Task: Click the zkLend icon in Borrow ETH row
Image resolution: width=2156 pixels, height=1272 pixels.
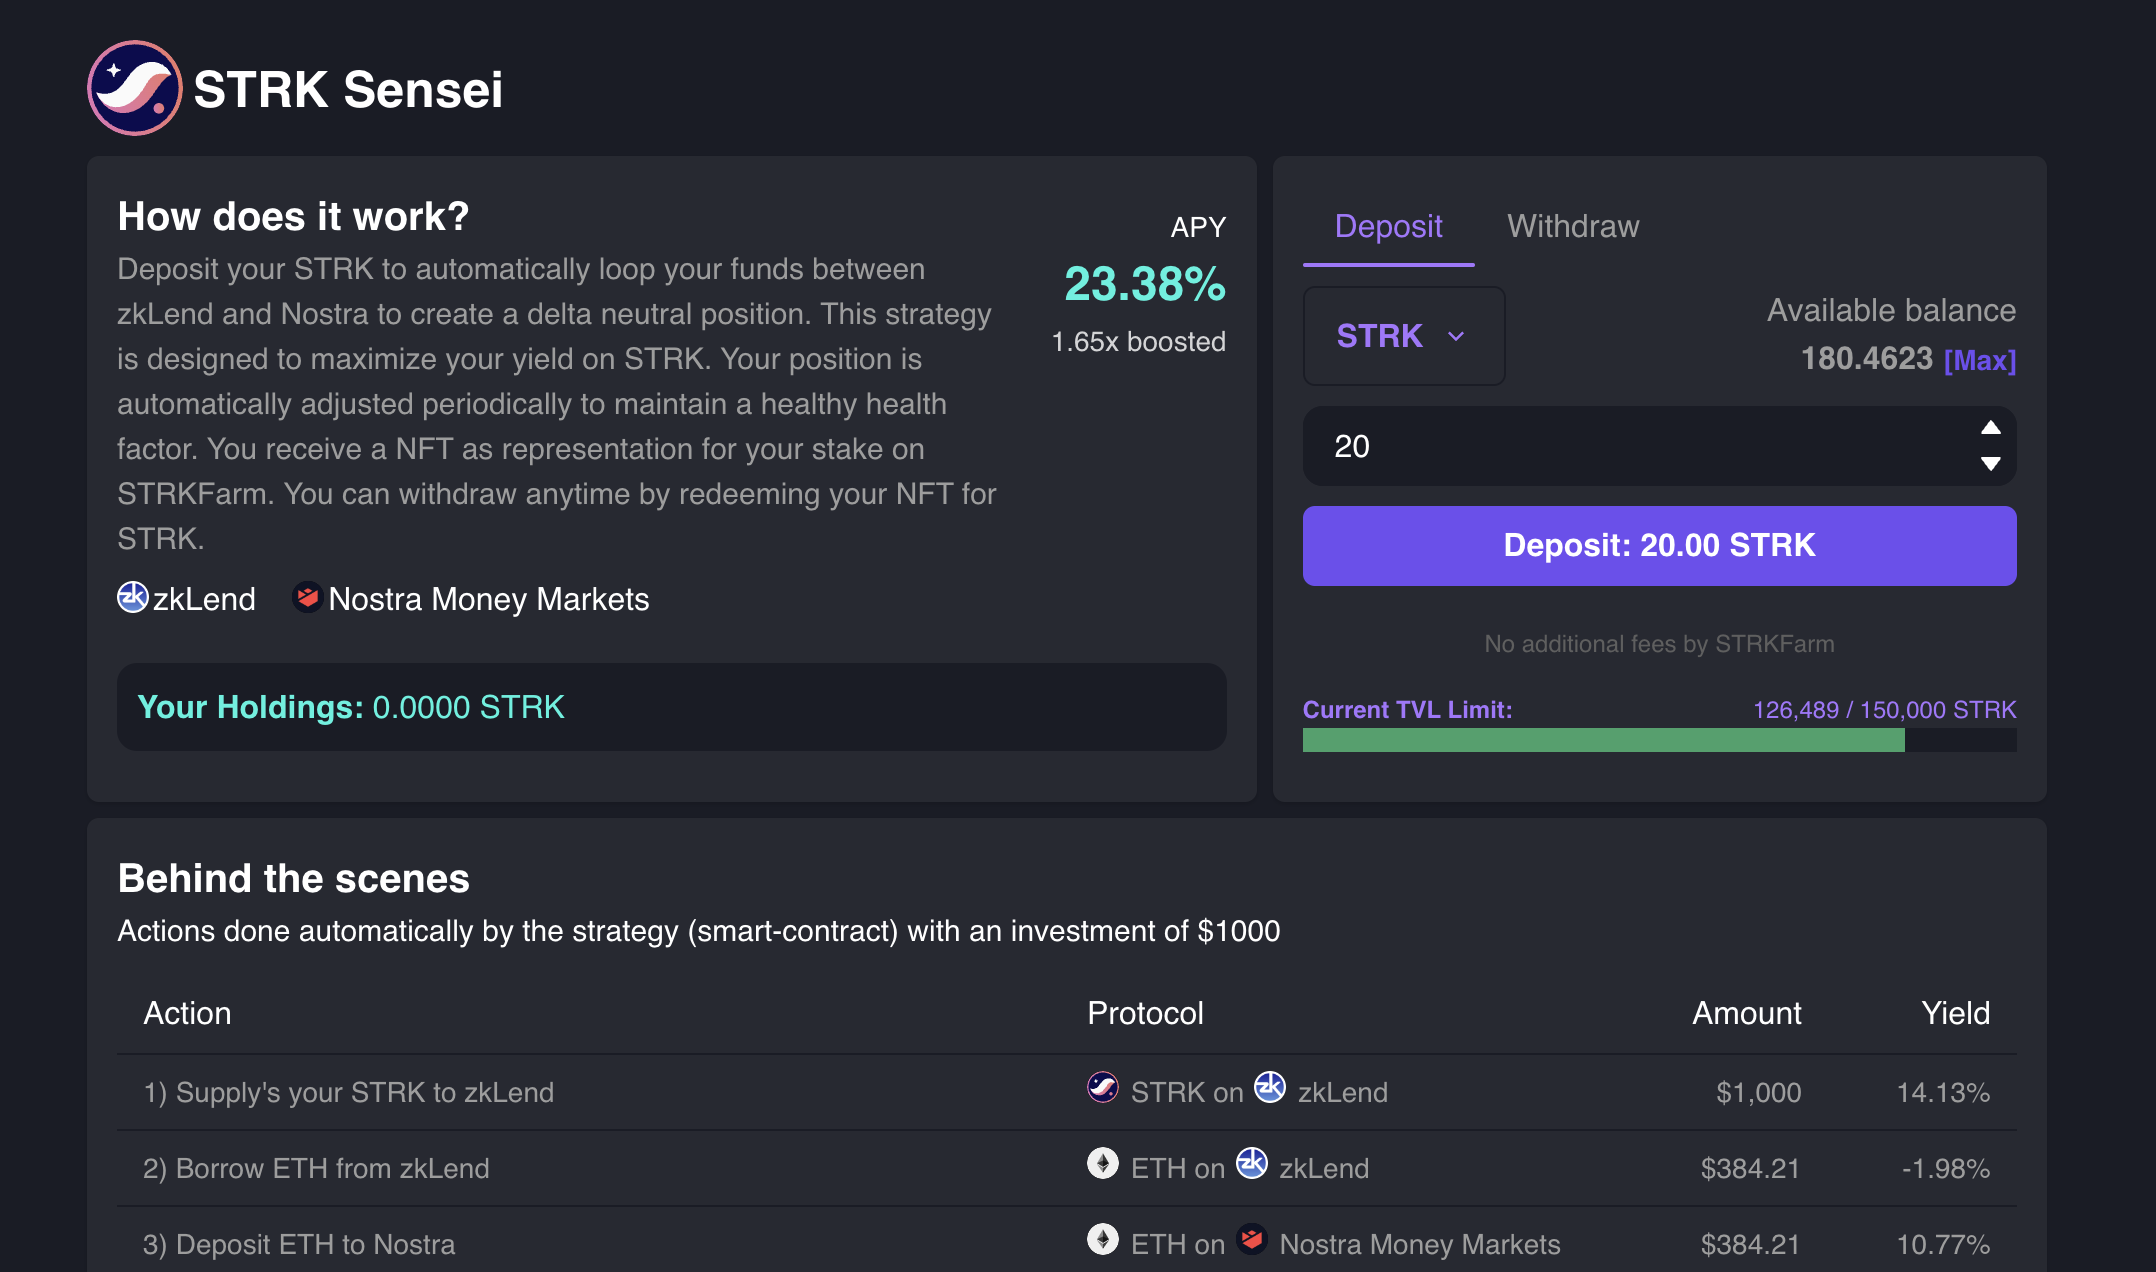Action: [x=1252, y=1163]
